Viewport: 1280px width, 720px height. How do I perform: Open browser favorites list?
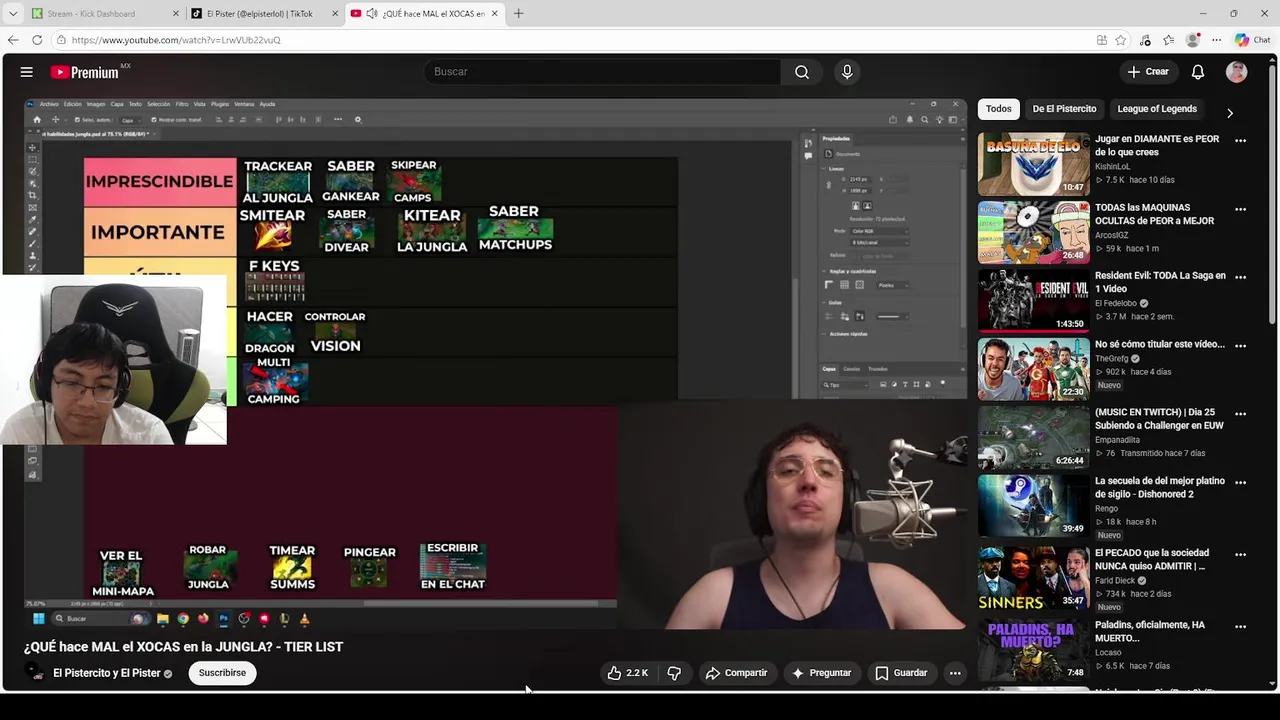1168,40
